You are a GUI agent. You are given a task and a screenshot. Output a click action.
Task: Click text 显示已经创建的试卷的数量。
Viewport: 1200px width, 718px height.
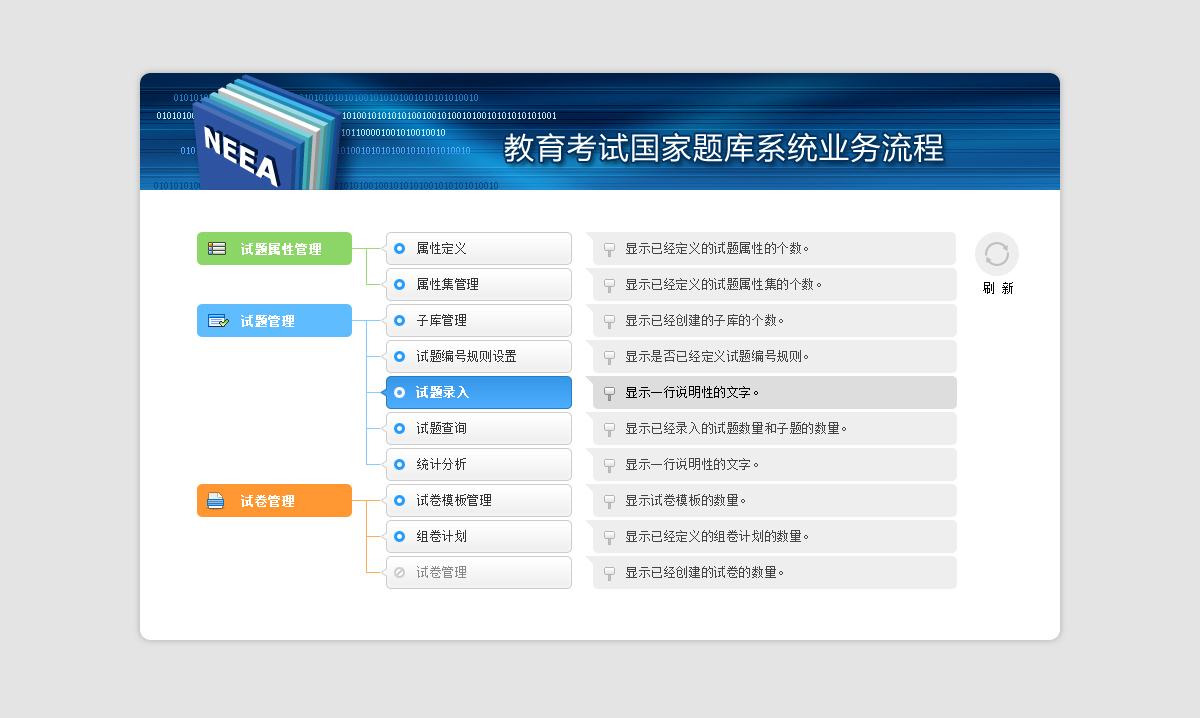706,573
